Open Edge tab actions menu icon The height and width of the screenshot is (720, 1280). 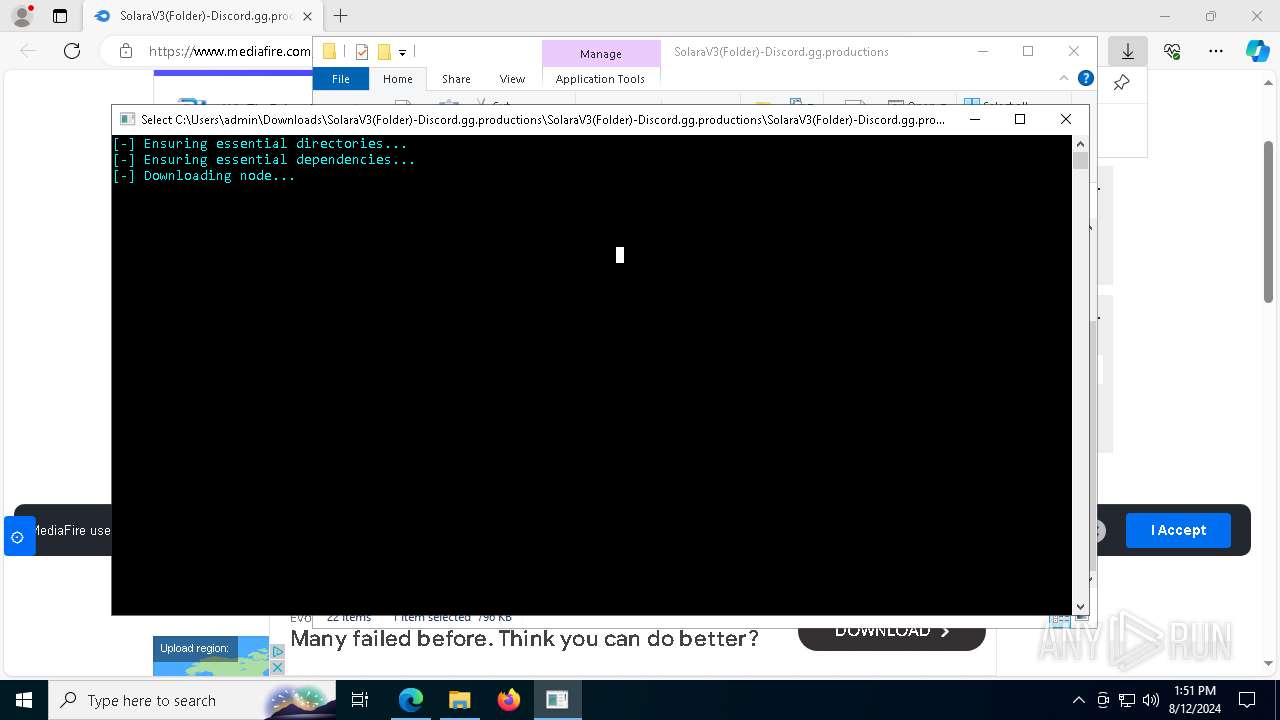tap(60, 16)
